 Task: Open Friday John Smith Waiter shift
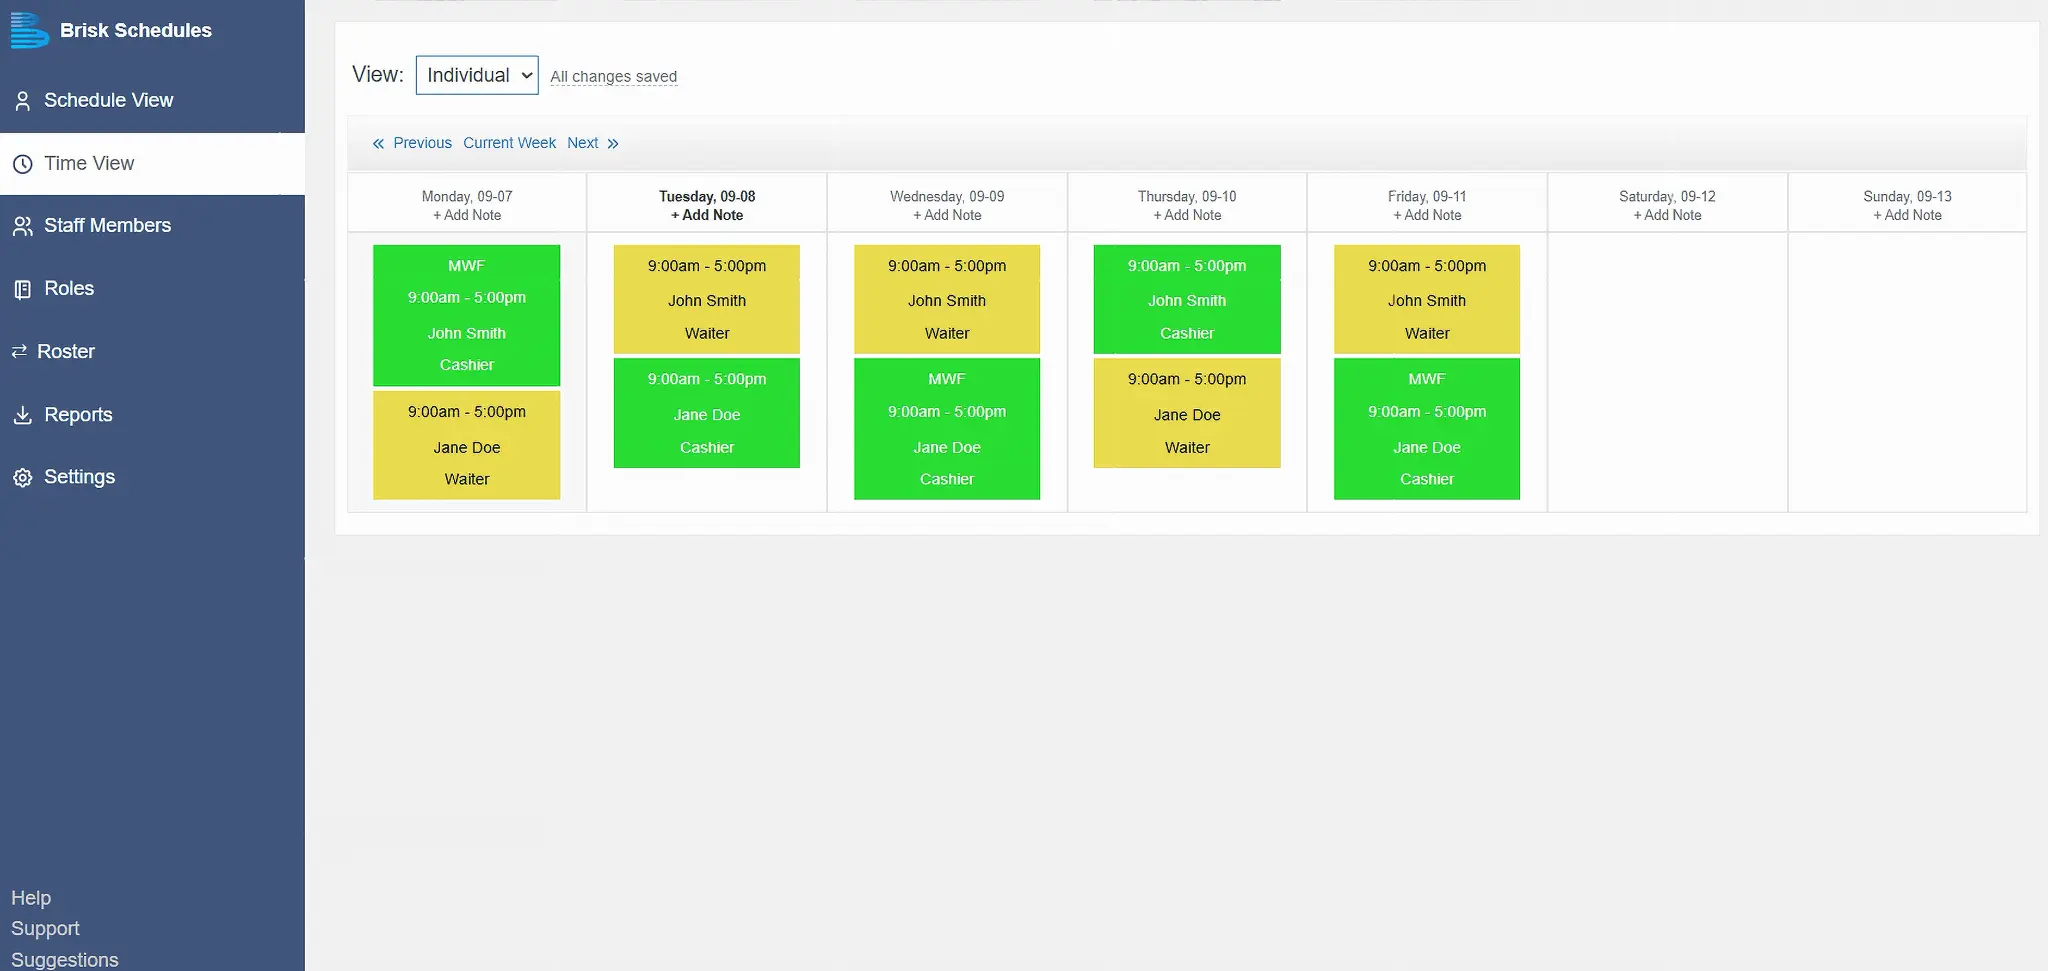[x=1427, y=299]
